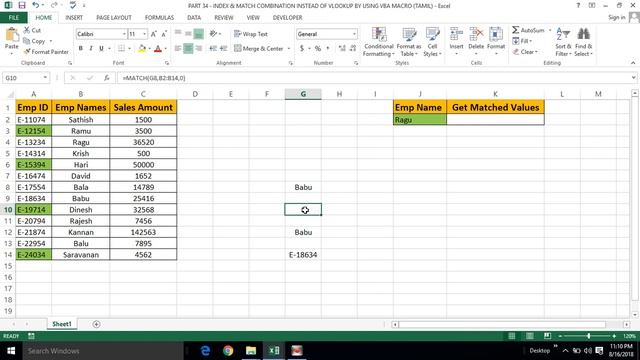
Task: Open File Explorer from the taskbar
Action: tap(251, 351)
